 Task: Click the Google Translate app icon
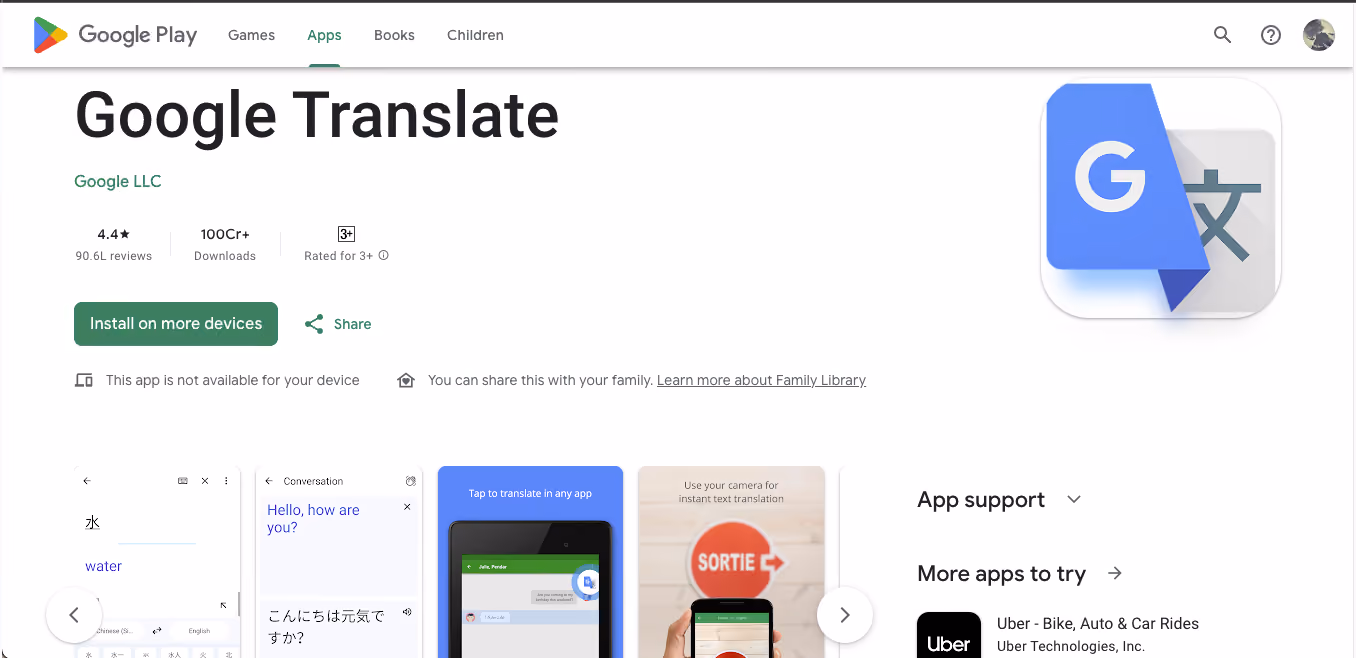tap(1161, 198)
